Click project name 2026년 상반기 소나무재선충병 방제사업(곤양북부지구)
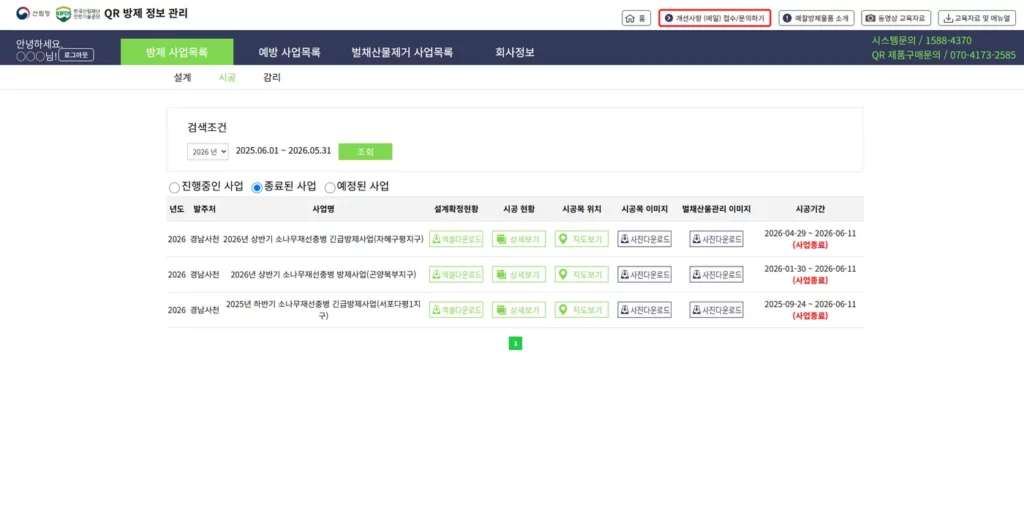The image size is (1024, 511). click(323, 274)
